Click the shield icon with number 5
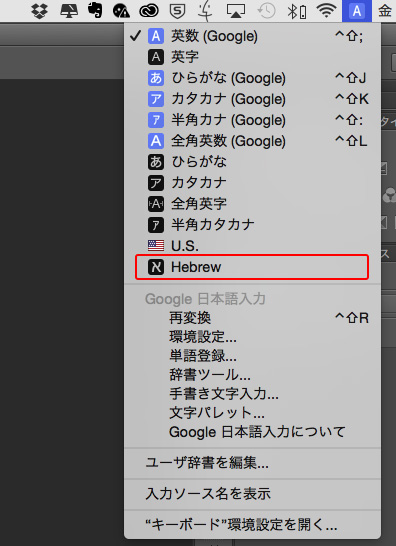The height and width of the screenshot is (546, 396). [x=177, y=11]
